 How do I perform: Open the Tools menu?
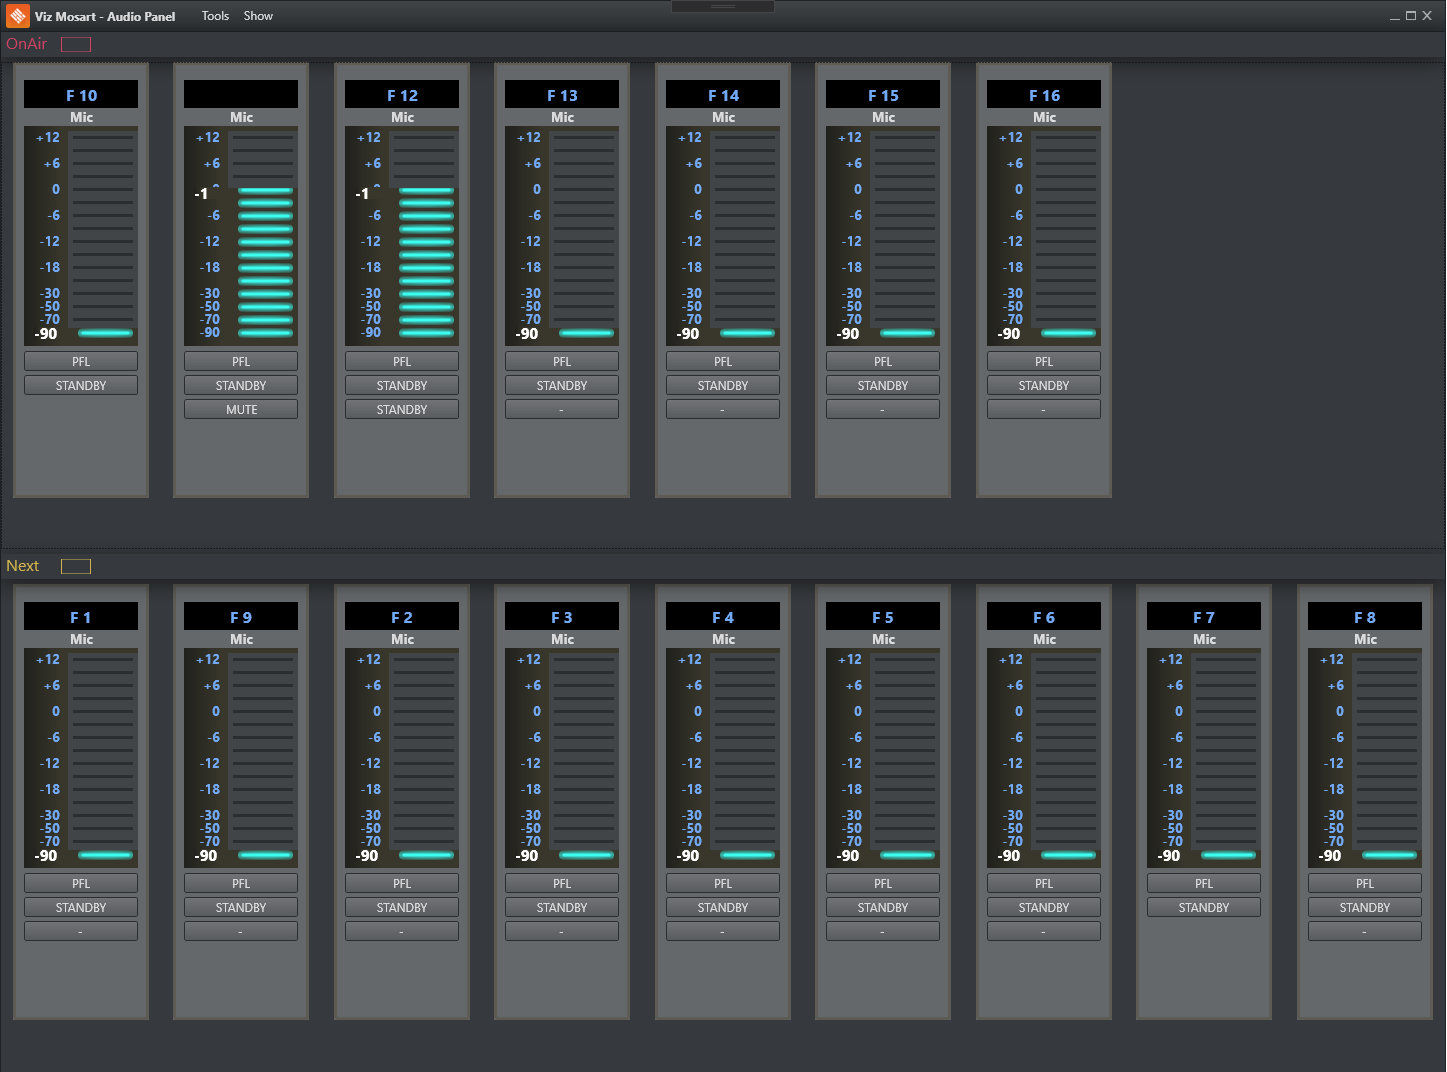[215, 16]
